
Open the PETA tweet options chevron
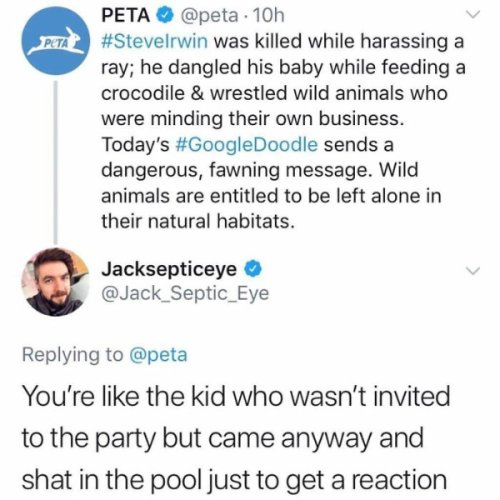click(x=473, y=15)
